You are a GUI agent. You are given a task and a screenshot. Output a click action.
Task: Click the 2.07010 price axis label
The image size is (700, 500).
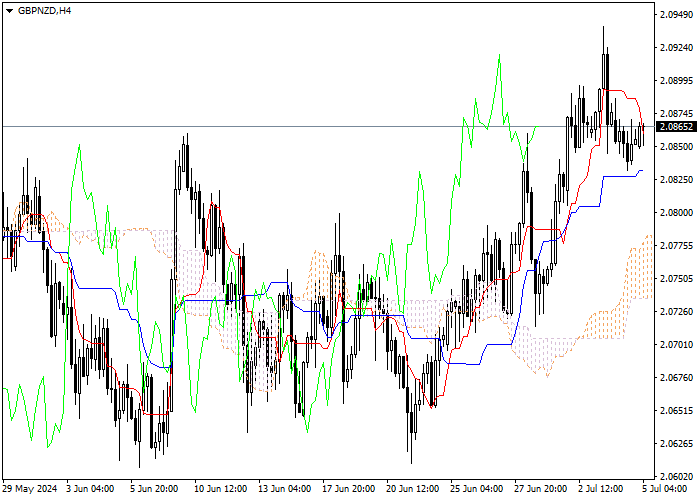676,345
